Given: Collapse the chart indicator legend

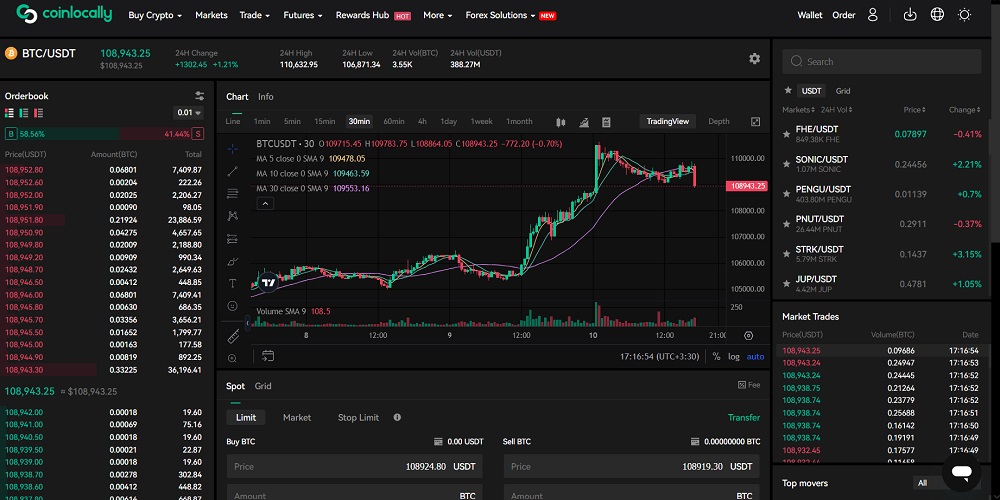Looking at the screenshot, I should coord(265,203).
